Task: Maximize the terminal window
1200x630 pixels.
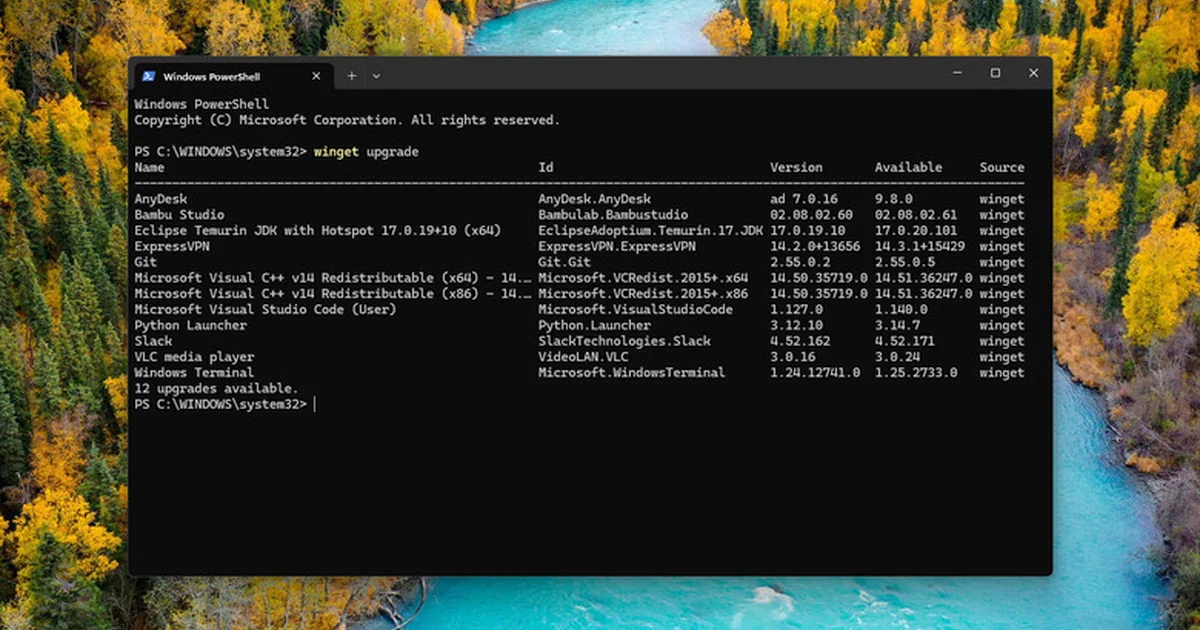Action: (x=995, y=73)
